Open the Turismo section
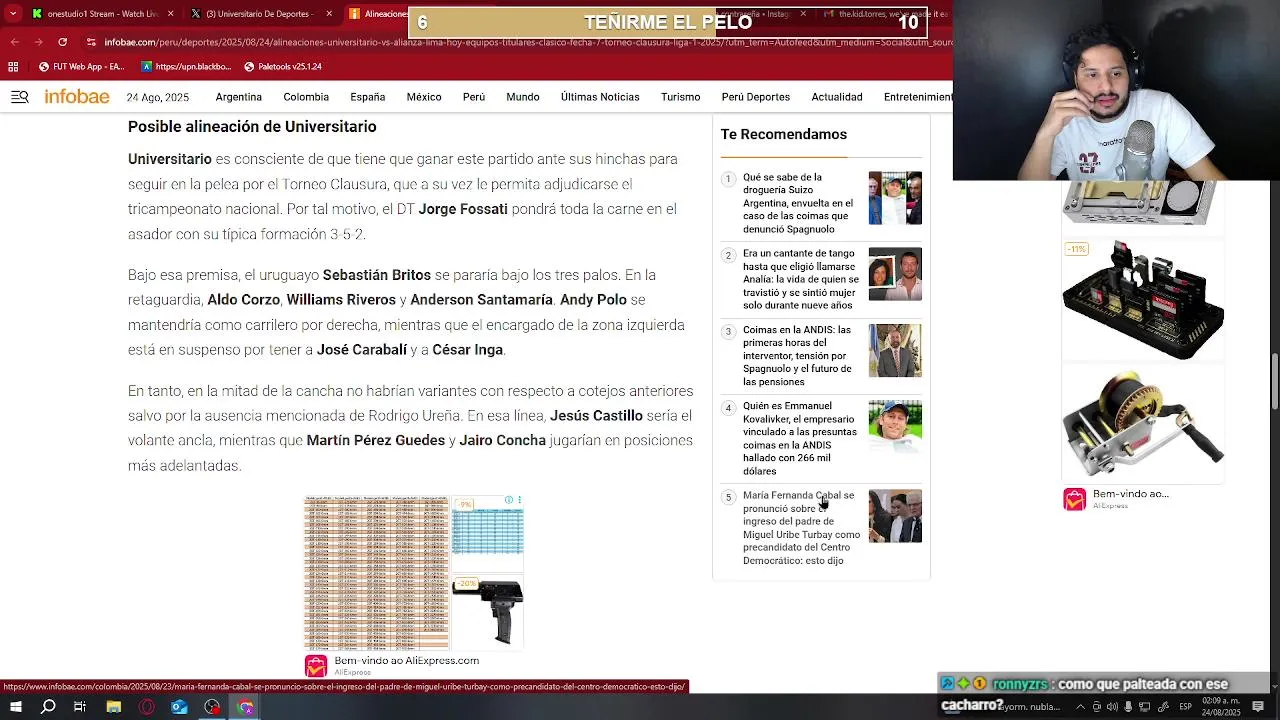The width and height of the screenshot is (1280, 720). 680,97
